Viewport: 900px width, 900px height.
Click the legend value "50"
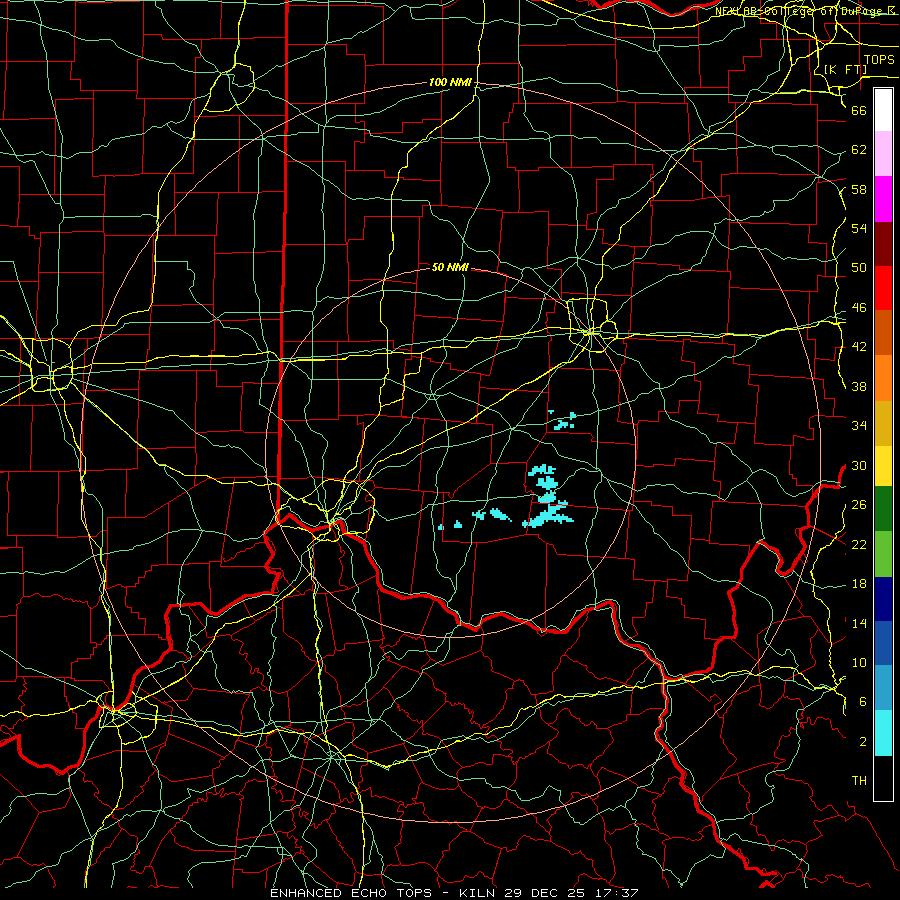click(859, 268)
